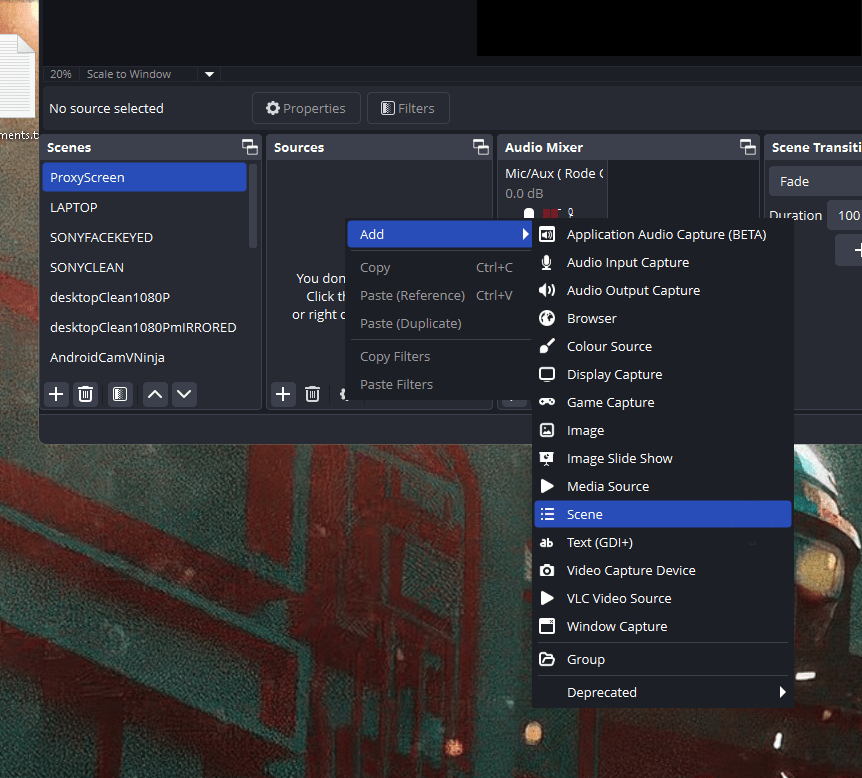Select the AndroidCamVNinja scene
This screenshot has width=862, height=778.
144,357
